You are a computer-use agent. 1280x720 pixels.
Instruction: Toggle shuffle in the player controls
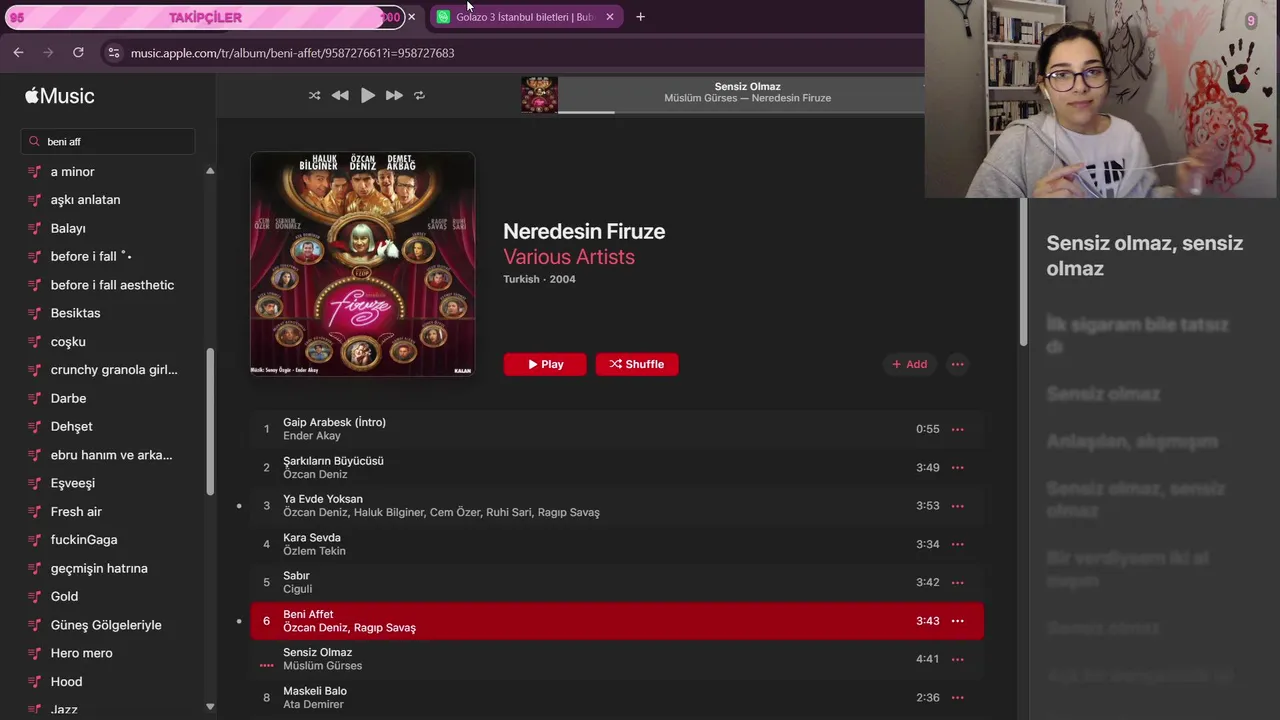[x=314, y=95]
